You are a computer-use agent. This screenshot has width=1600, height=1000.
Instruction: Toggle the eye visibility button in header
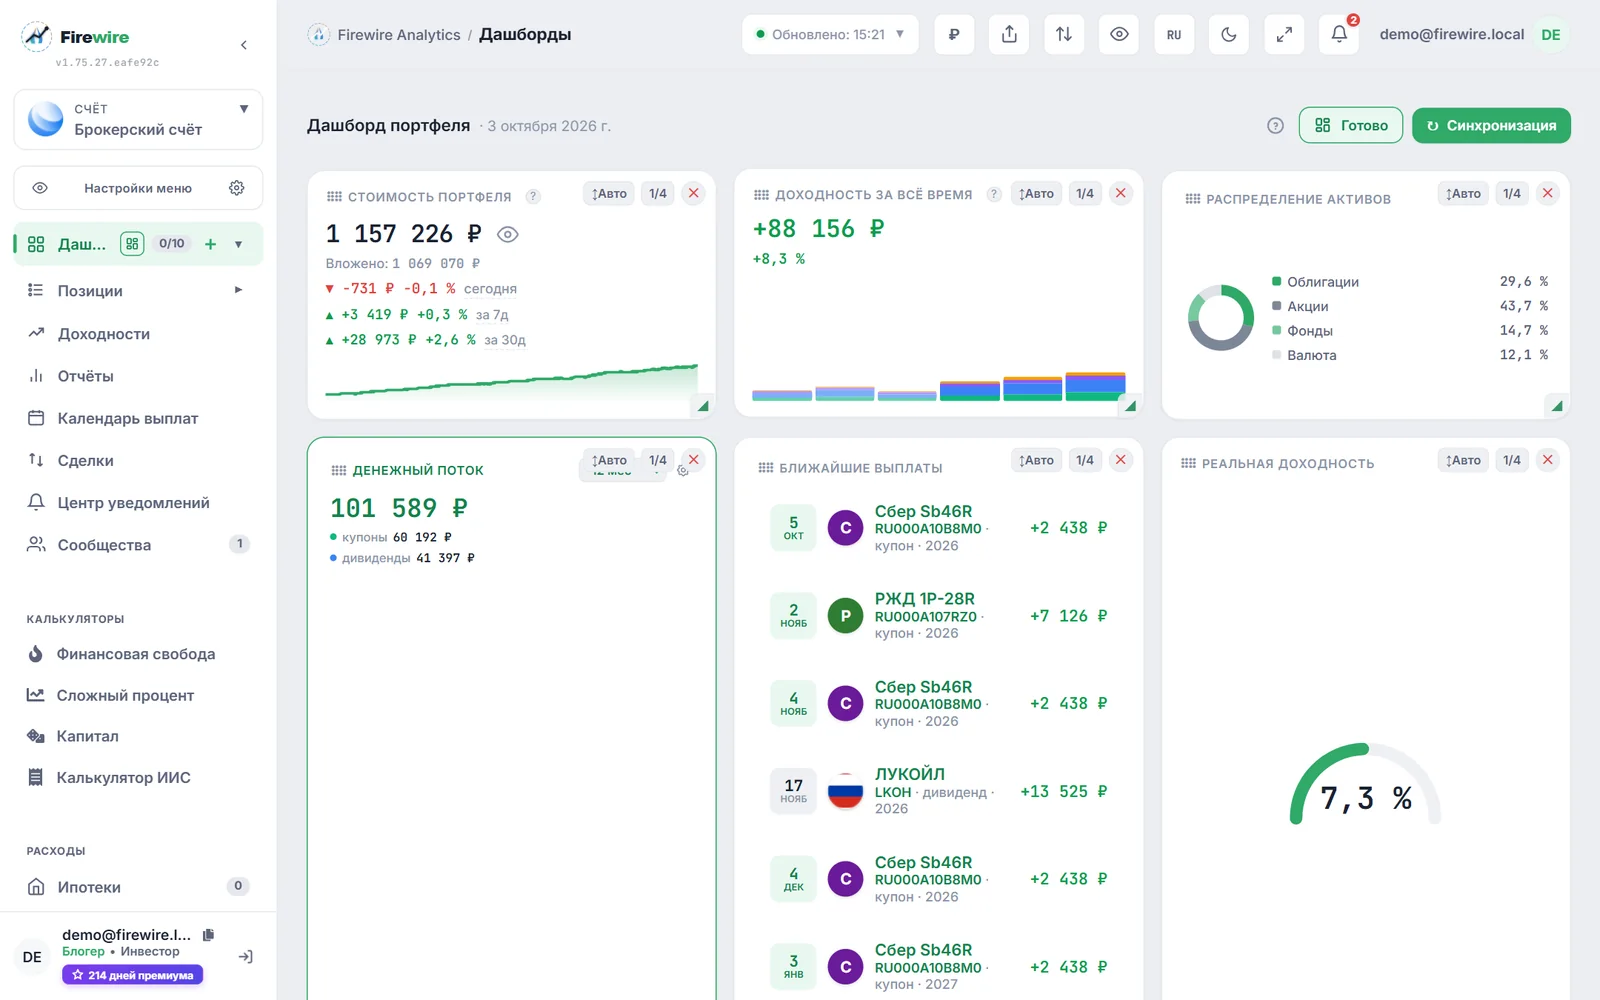coord(1119,35)
